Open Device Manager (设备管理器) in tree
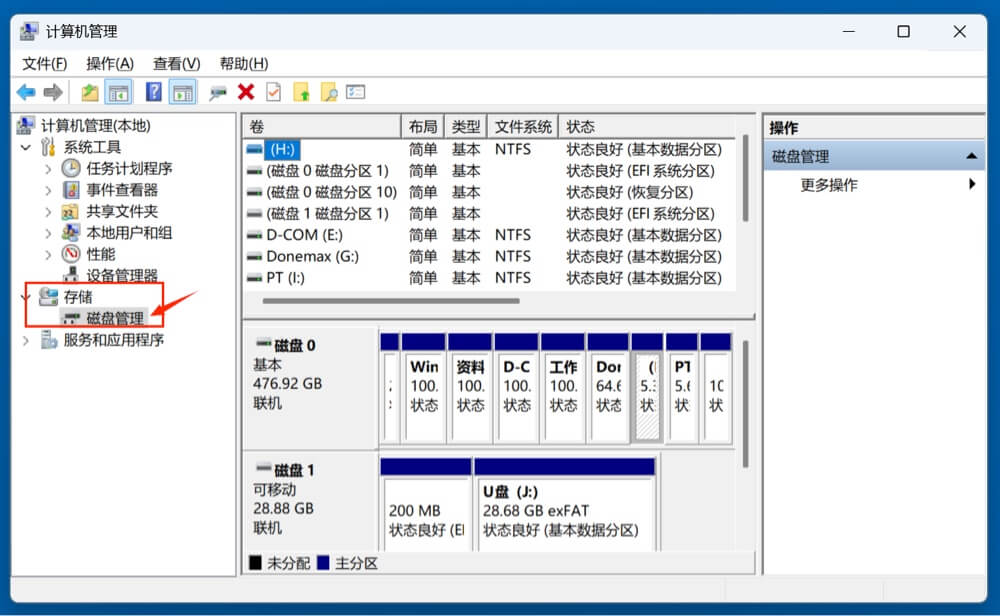 pos(121,276)
